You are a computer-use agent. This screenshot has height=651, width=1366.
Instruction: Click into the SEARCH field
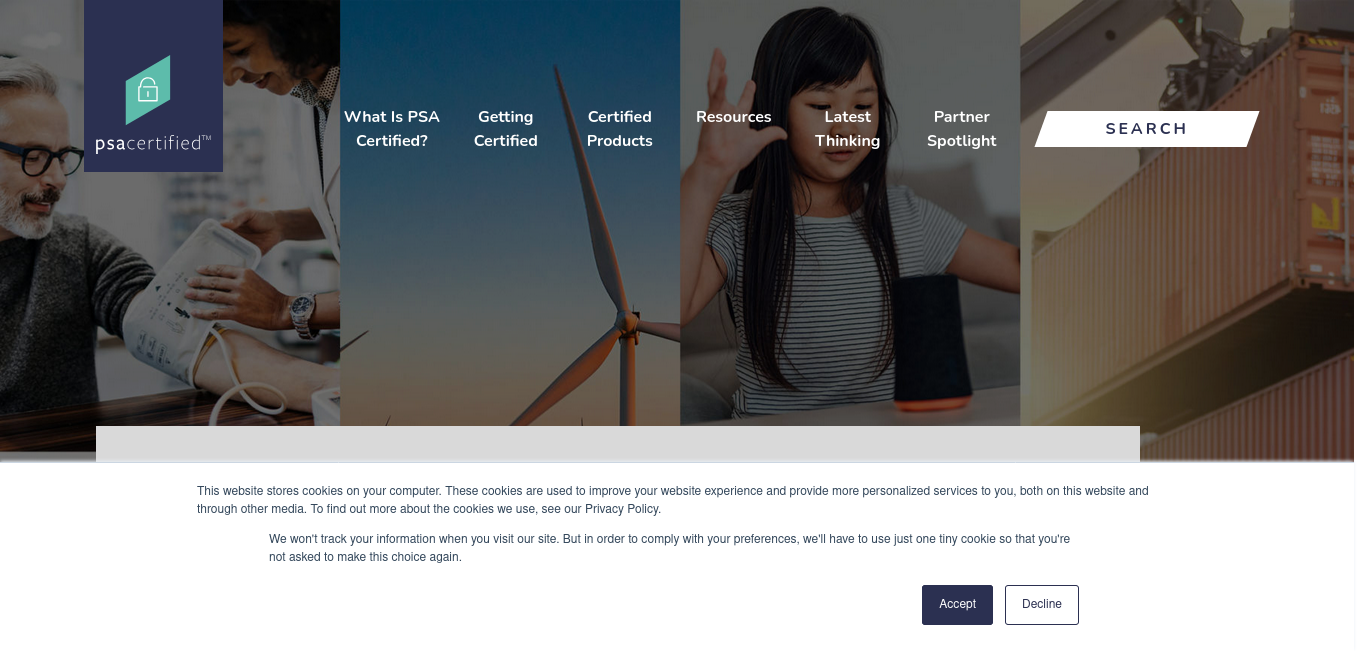pyautogui.click(x=1146, y=129)
